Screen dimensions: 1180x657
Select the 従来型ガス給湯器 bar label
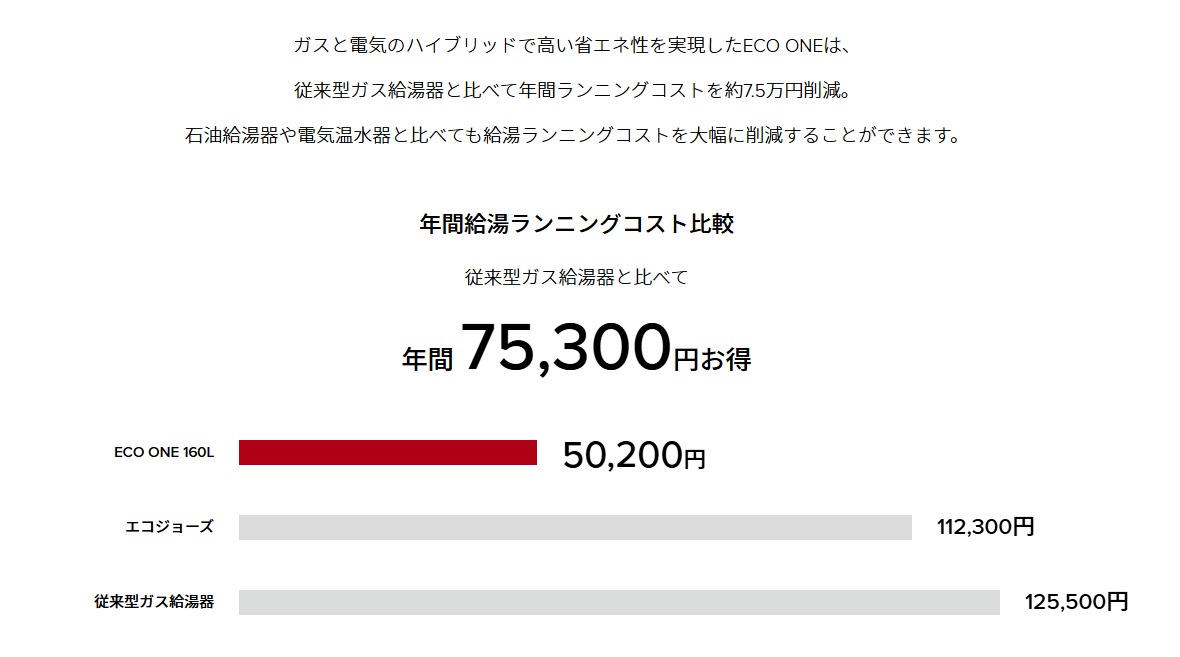[x=154, y=602]
